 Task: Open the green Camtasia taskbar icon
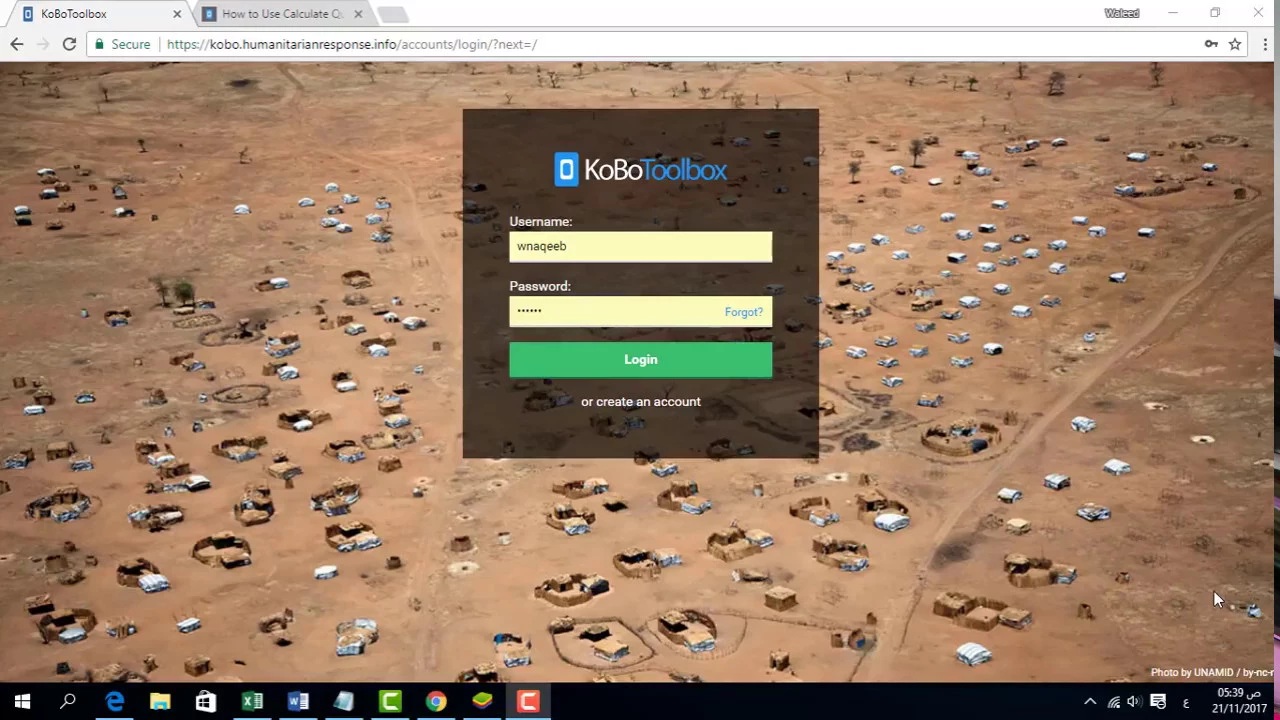[390, 702]
